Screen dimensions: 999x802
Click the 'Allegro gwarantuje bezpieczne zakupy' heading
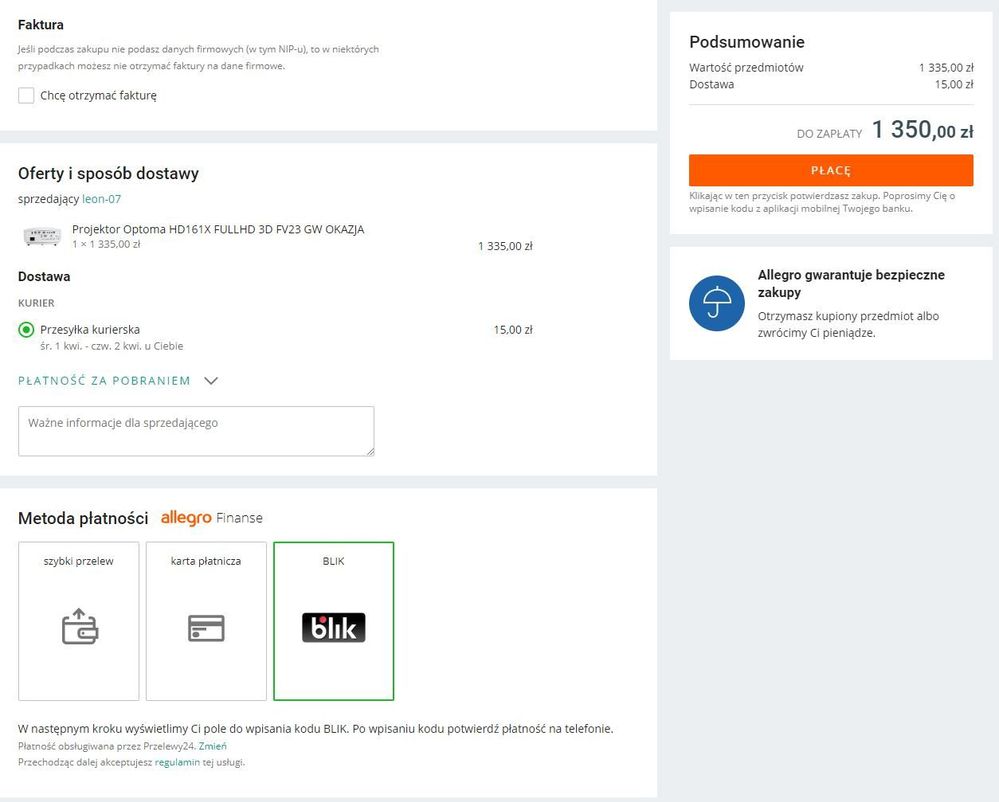coord(850,283)
